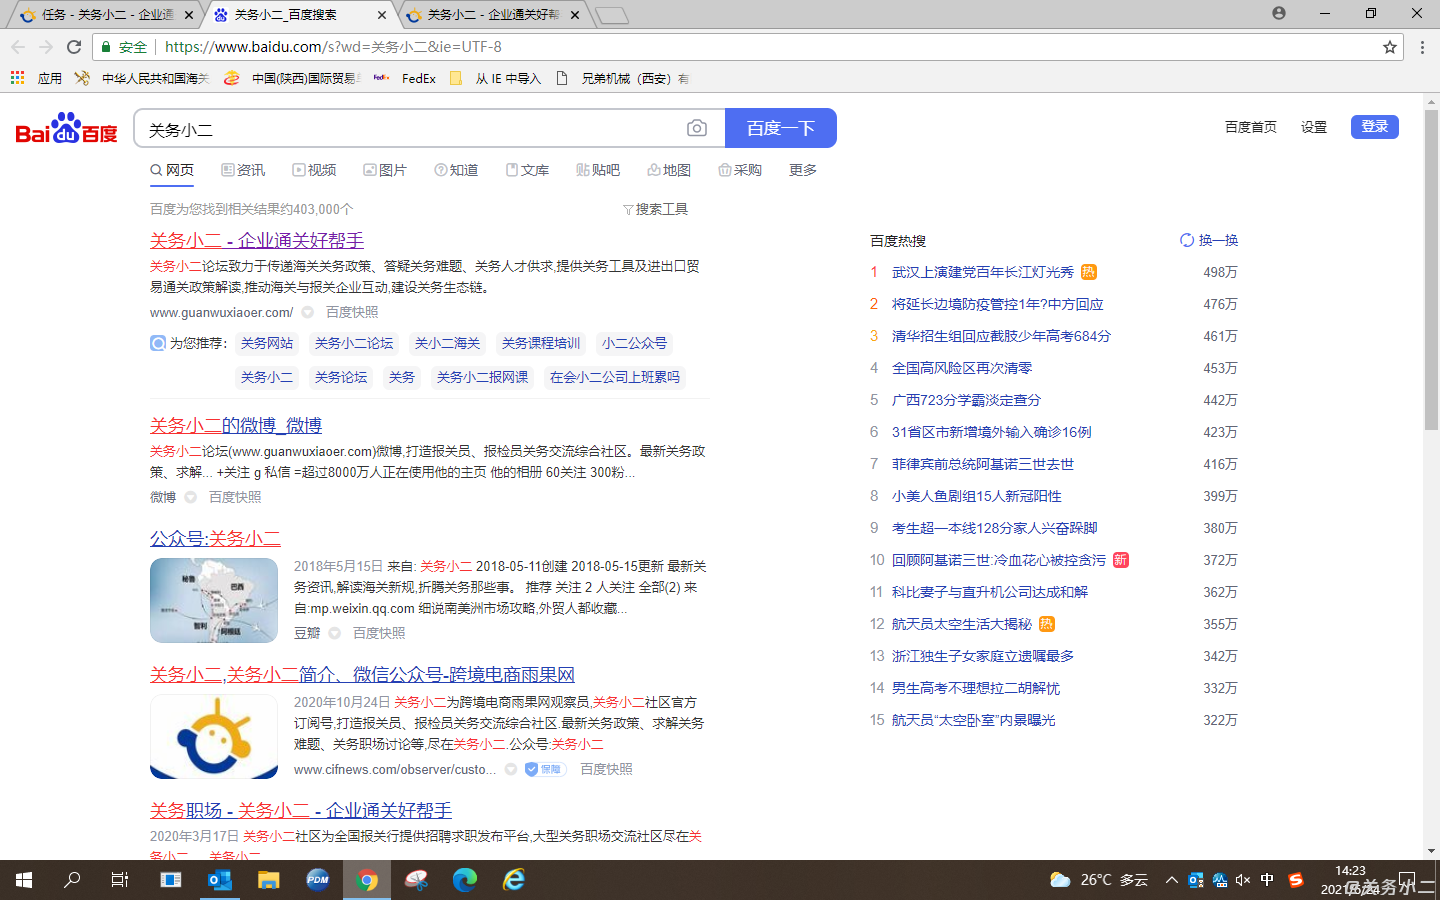Screen dimensions: 1440x900
Task: Expand the dropdown beside 豆瓣 source
Action: (x=335, y=633)
